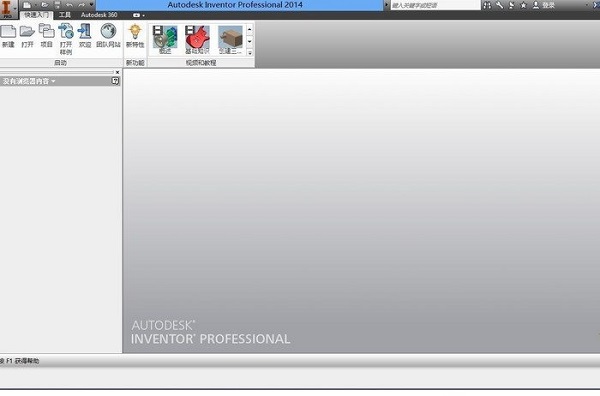Switch to the Autodesk 360 ribbon tab
The width and height of the screenshot is (600, 396).
[99, 15]
